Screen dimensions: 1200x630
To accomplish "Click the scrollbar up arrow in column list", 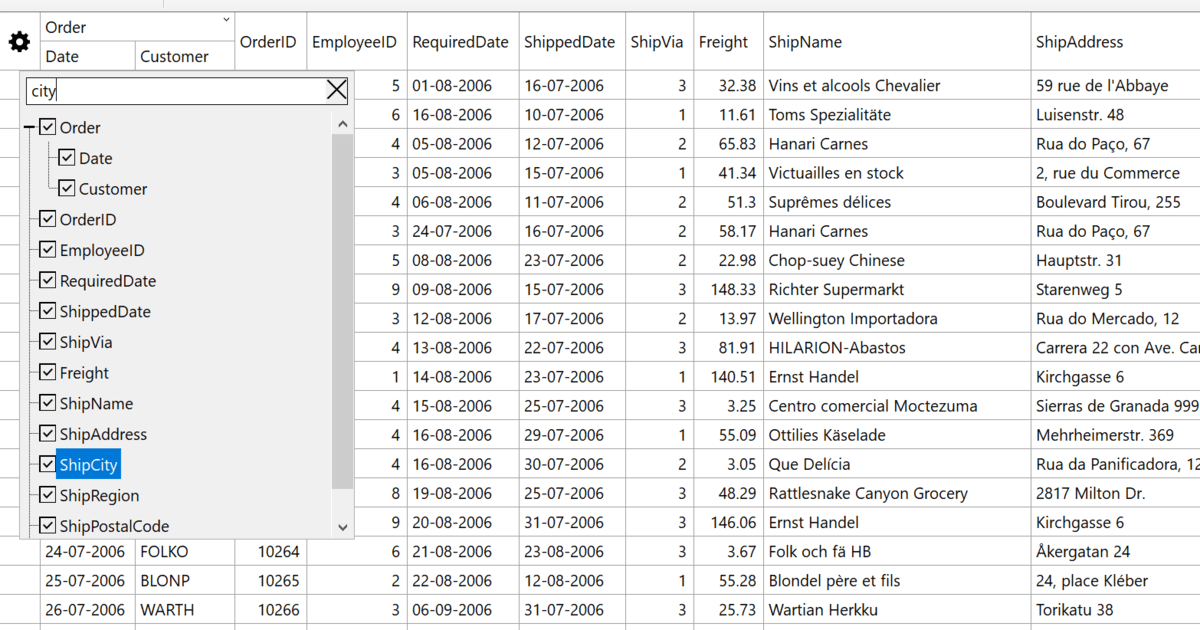I will click(342, 121).
